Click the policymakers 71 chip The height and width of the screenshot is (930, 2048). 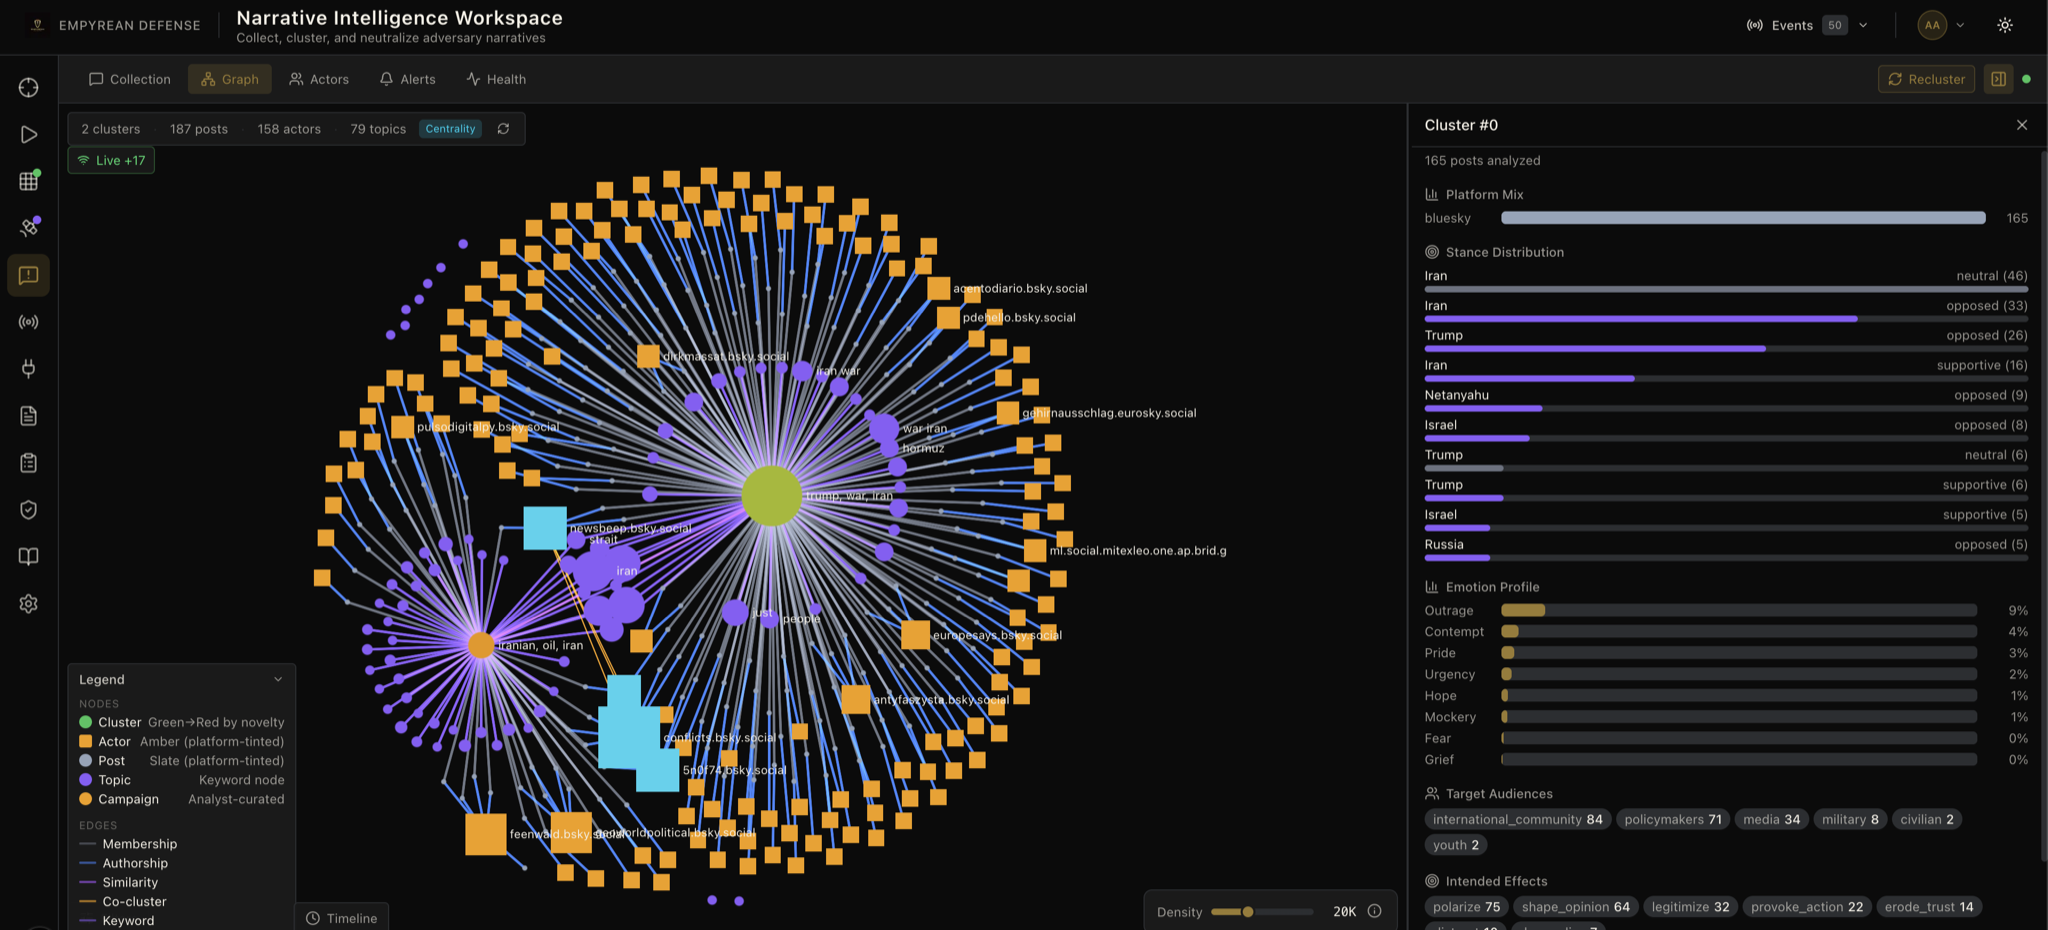pos(1672,819)
